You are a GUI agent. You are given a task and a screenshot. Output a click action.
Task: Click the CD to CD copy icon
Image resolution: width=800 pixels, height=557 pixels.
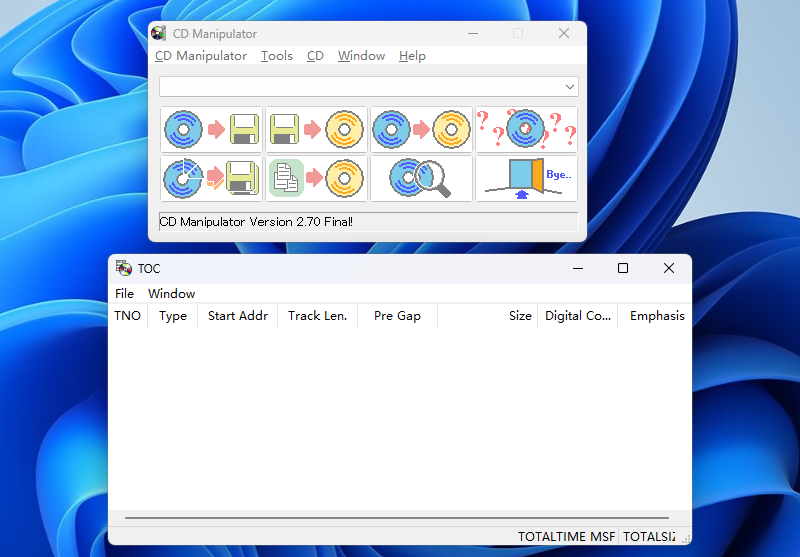coord(421,130)
